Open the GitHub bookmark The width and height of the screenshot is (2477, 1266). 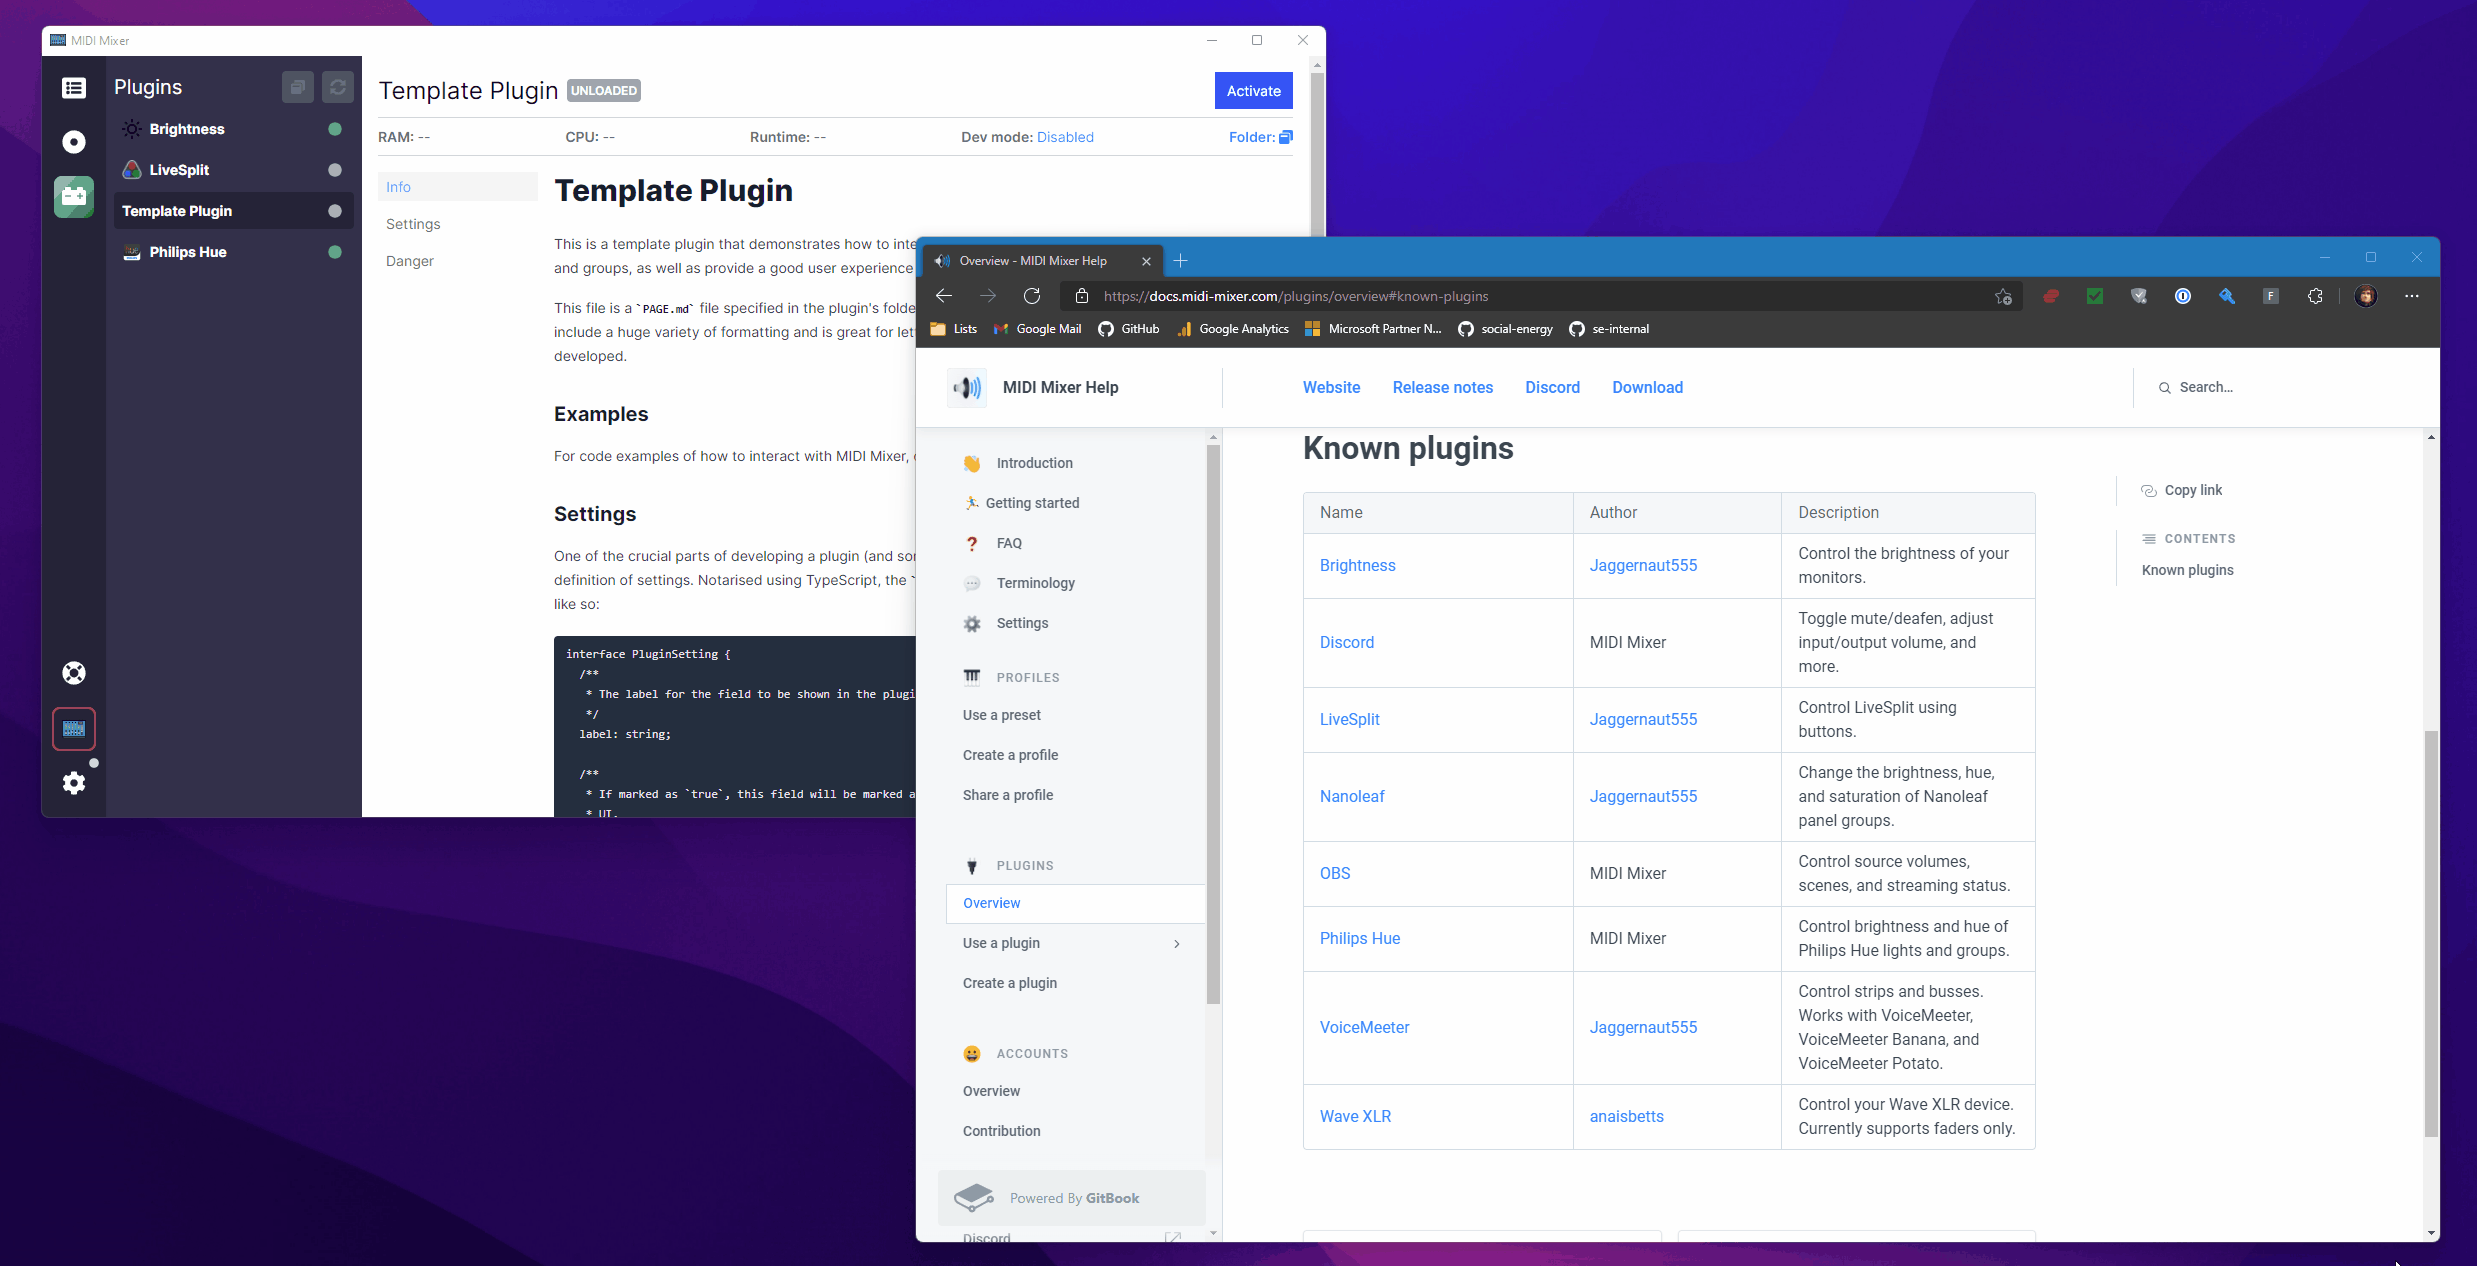coord(1129,329)
